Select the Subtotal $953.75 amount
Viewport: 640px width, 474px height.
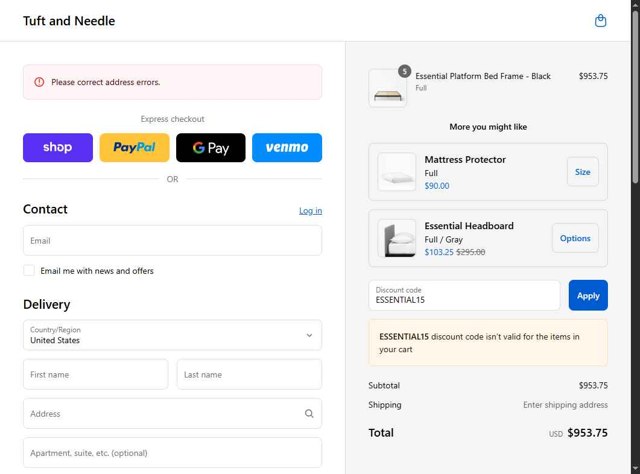pos(593,385)
